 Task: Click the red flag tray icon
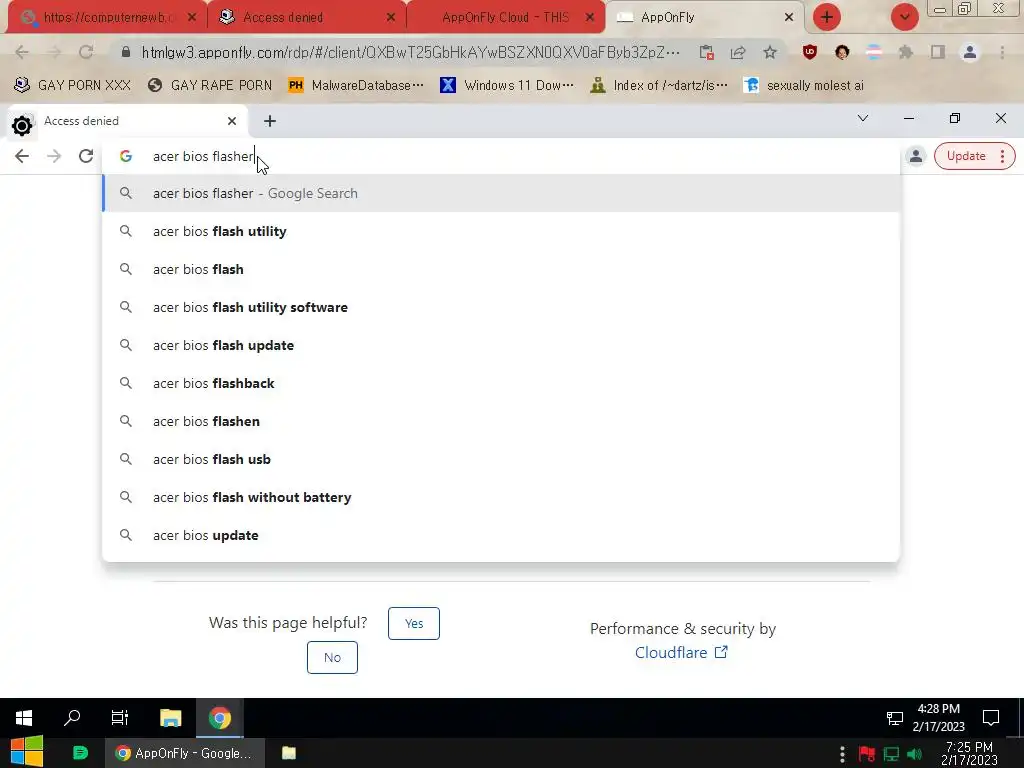(x=867, y=754)
